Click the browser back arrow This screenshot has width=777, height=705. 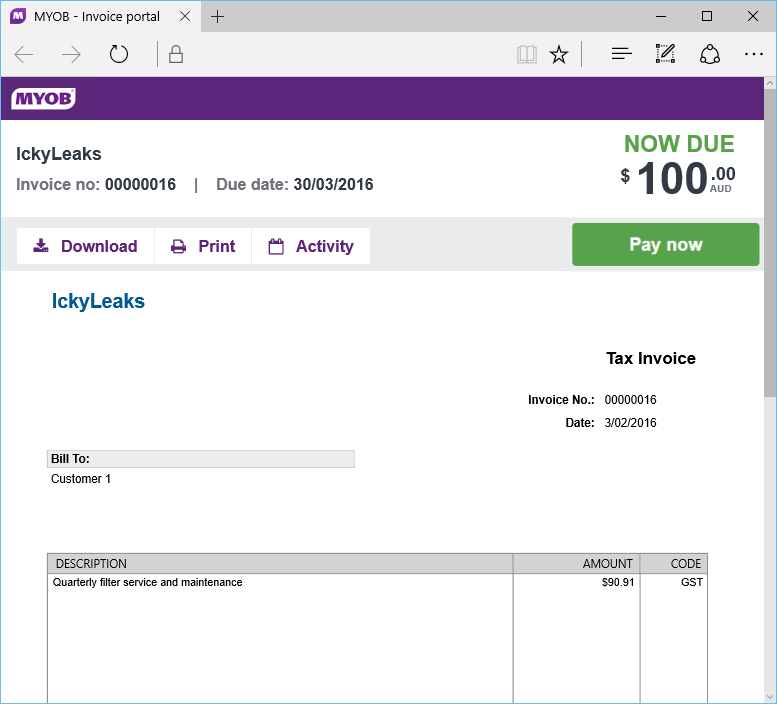(x=25, y=54)
